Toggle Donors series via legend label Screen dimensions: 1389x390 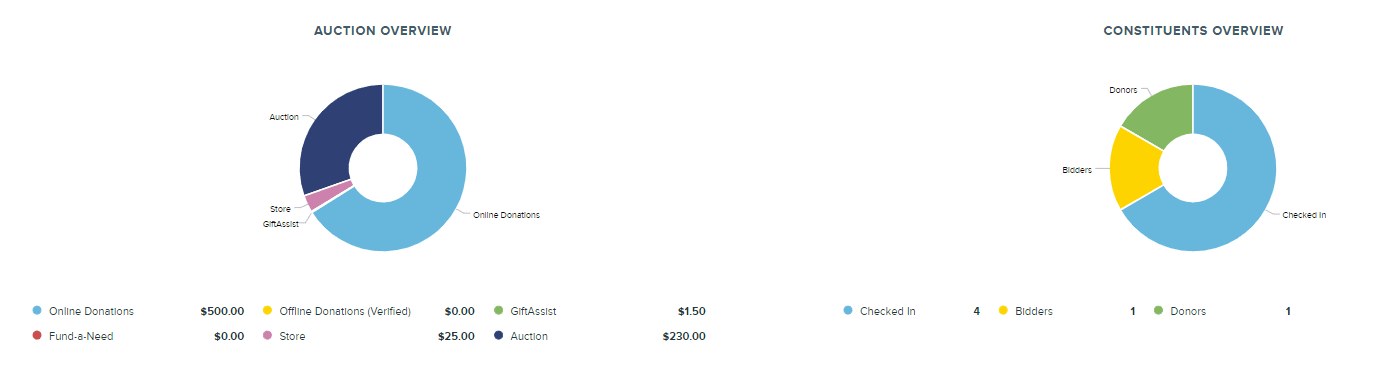coord(1188,311)
